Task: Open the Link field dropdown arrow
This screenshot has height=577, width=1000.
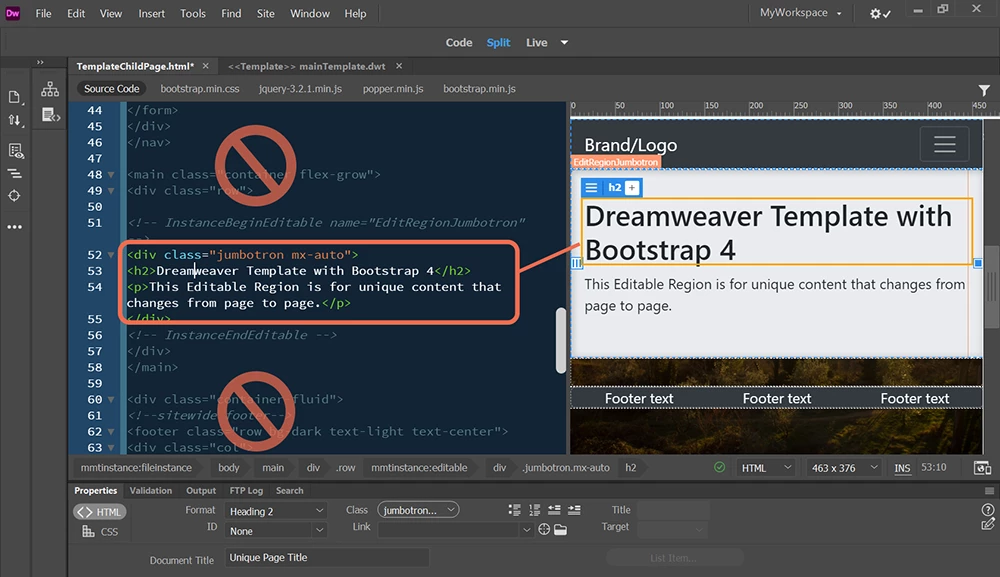Action: click(526, 530)
